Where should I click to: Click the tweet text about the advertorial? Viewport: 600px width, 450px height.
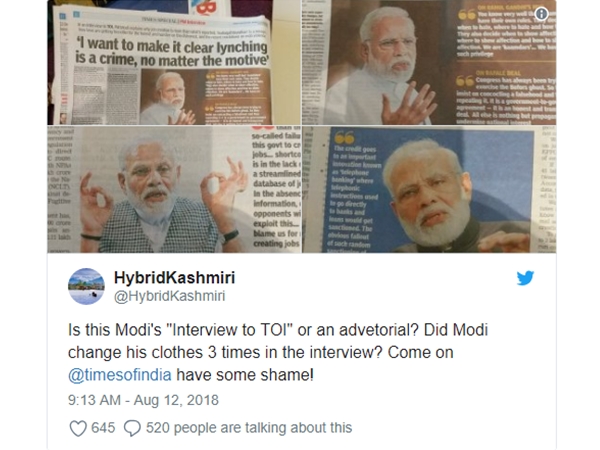click(x=278, y=352)
